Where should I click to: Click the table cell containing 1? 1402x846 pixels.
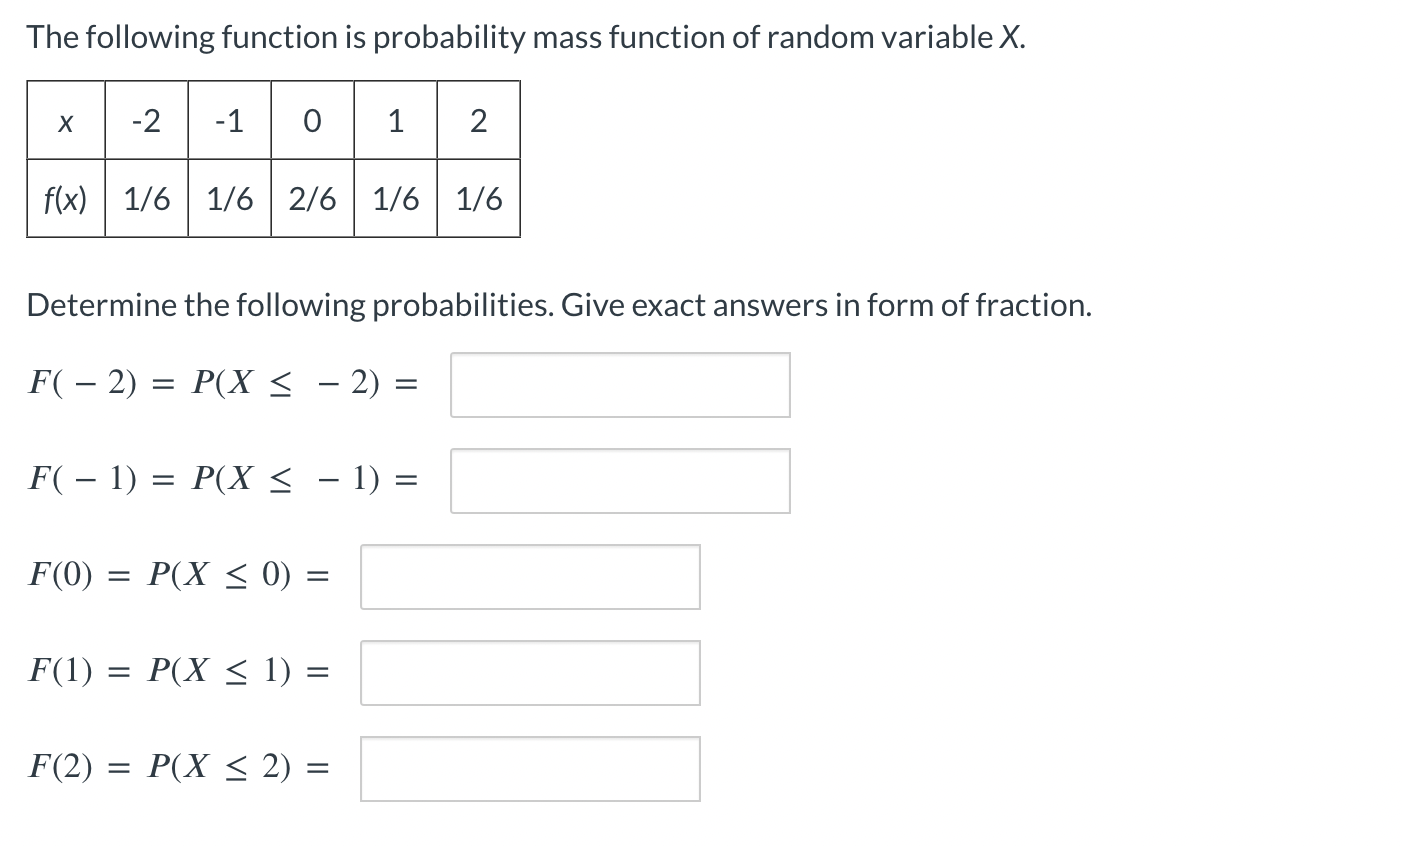tap(395, 120)
